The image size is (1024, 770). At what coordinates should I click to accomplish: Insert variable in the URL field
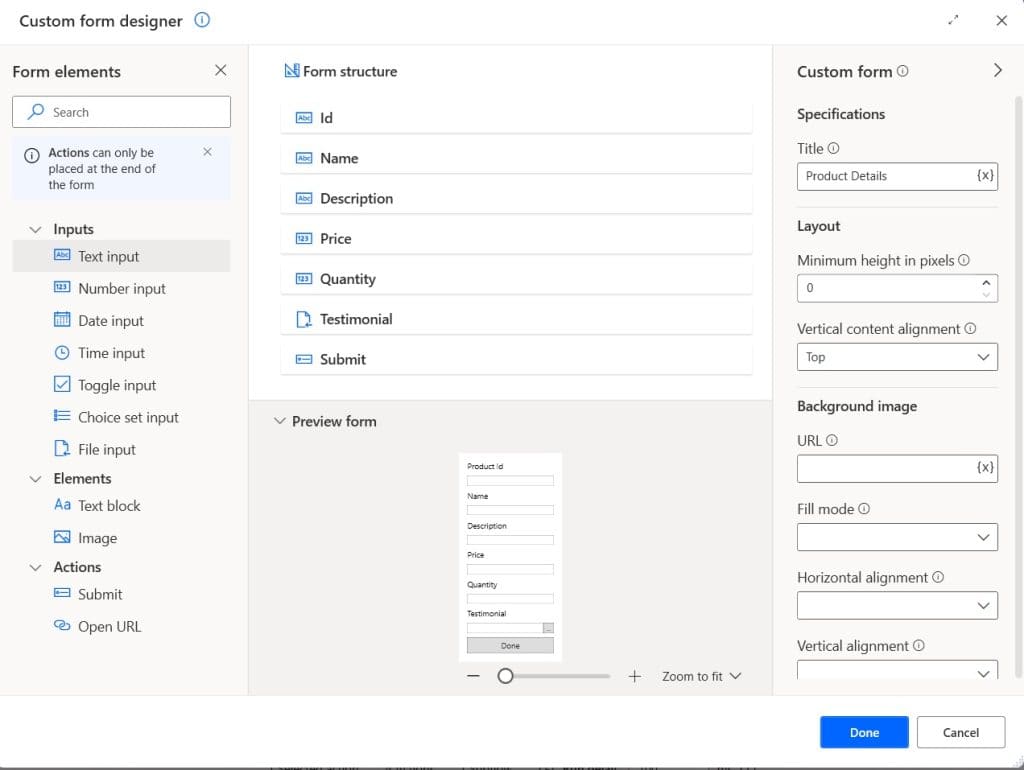(x=985, y=468)
